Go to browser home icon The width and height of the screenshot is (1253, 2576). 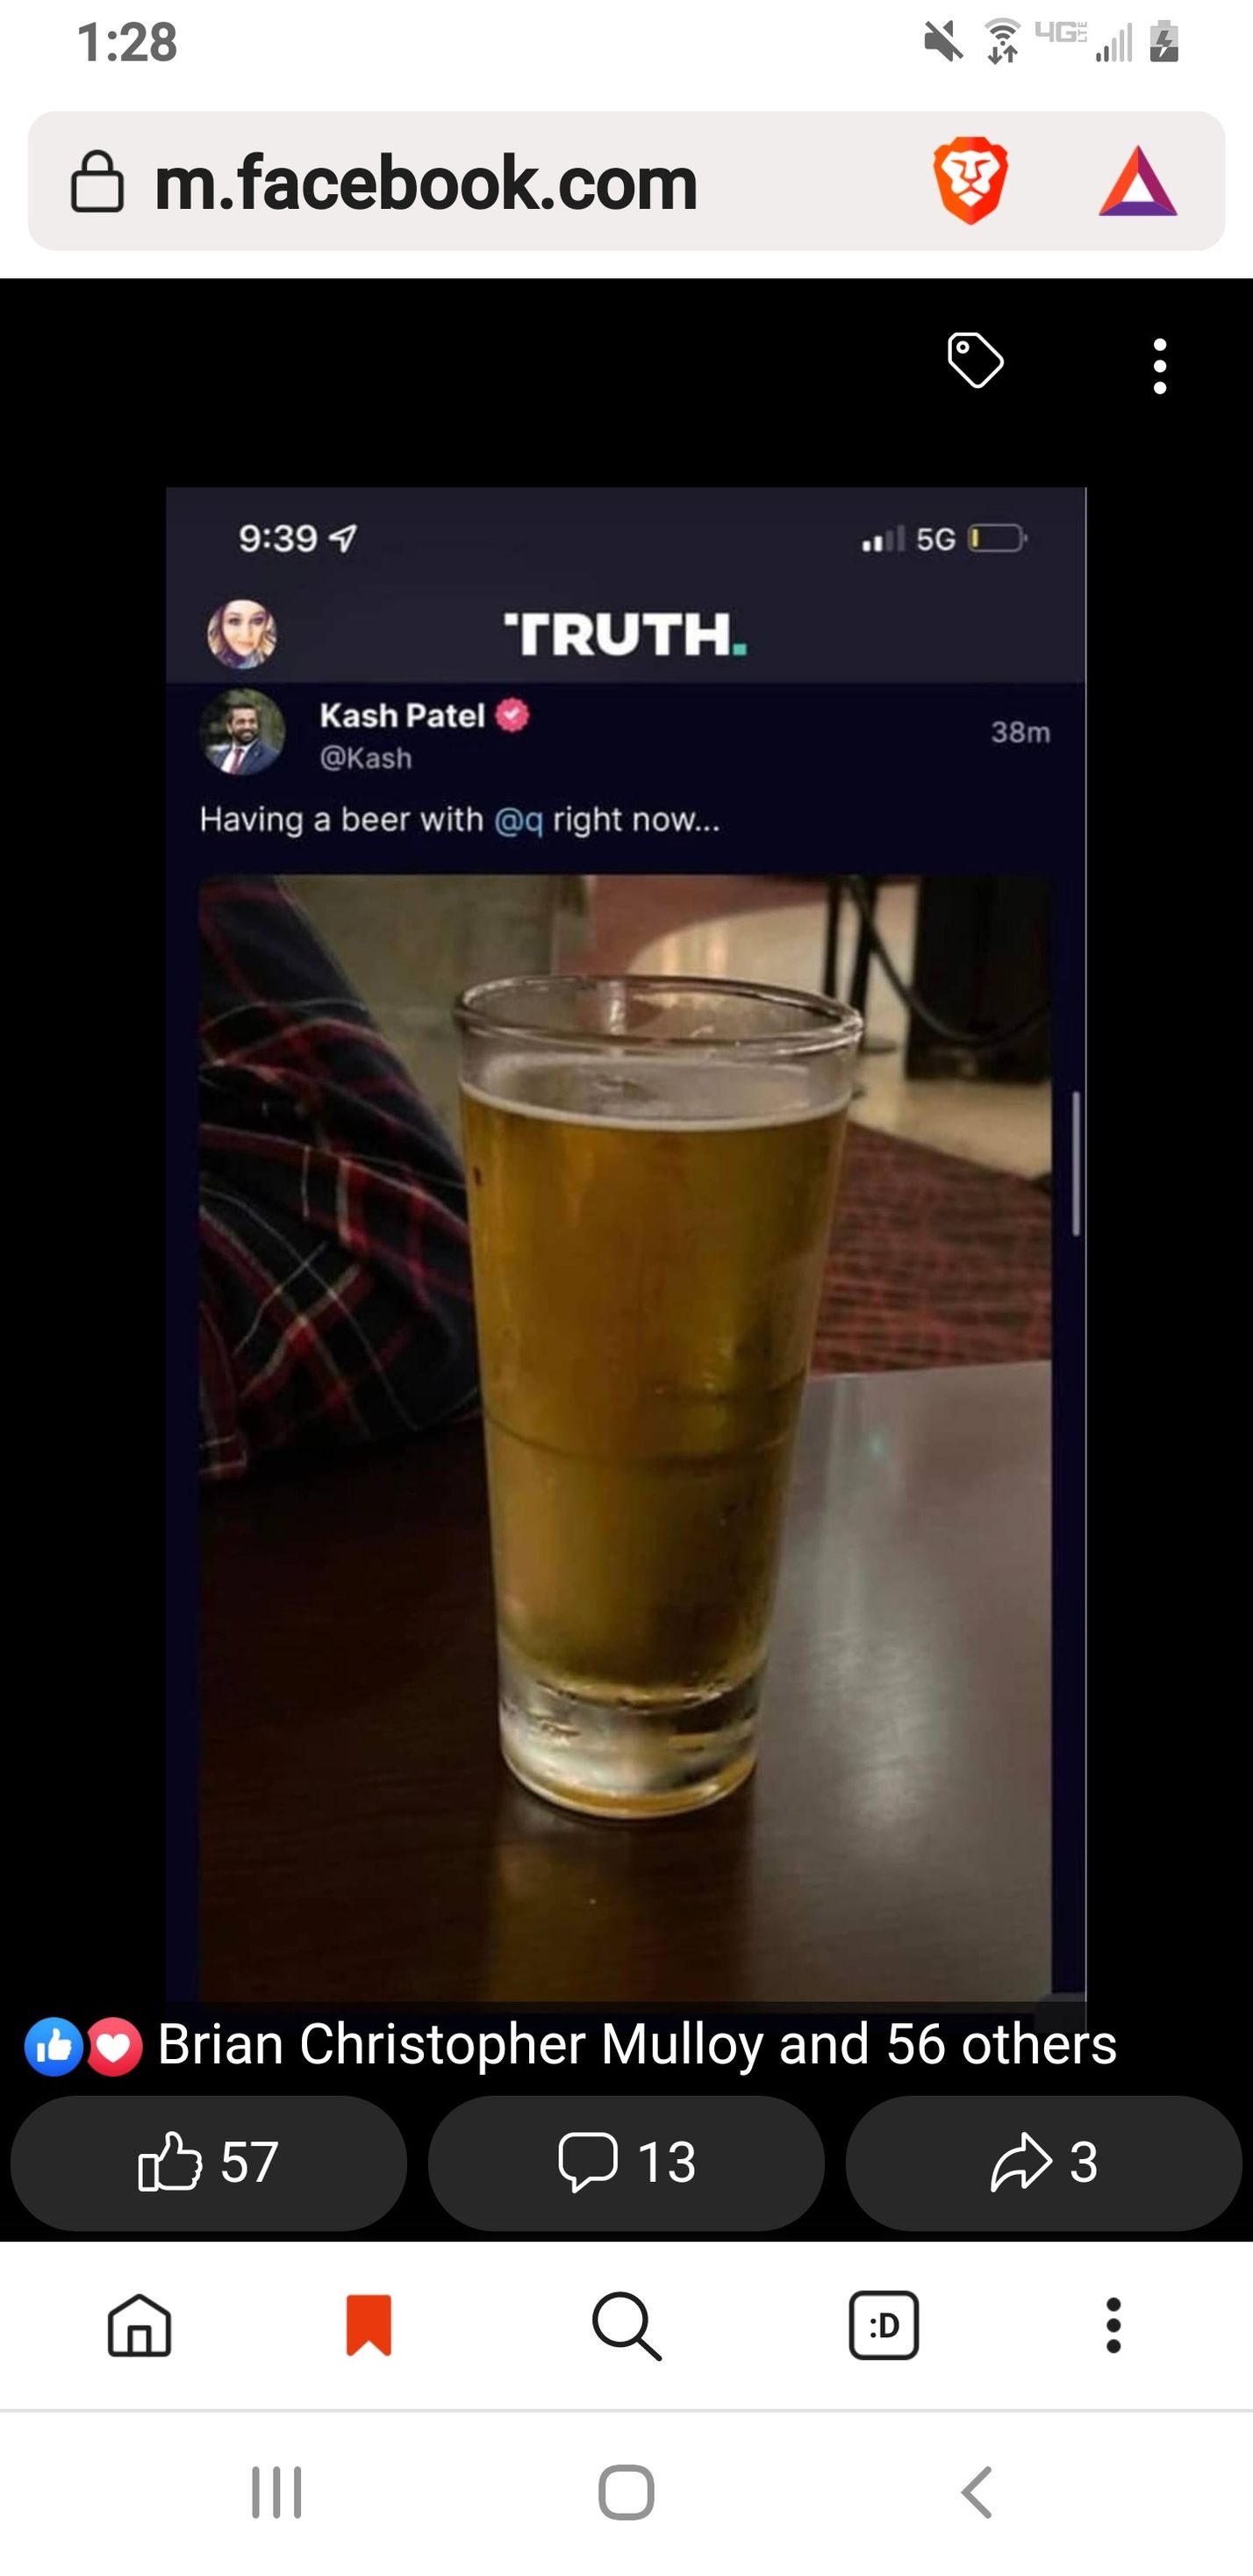pos(139,2325)
